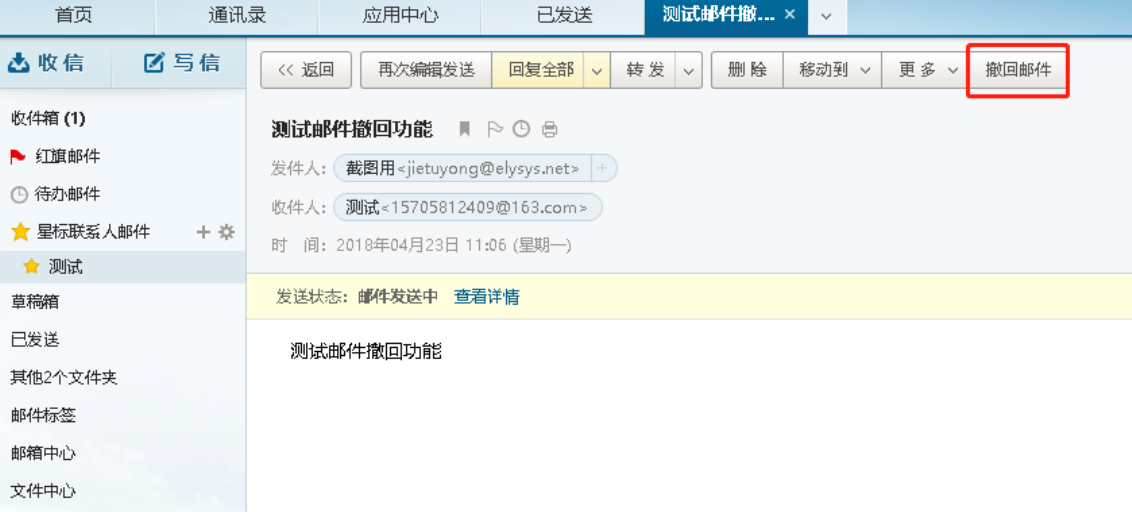
Task: Expand the 更多 options menu
Action: pos(926,70)
